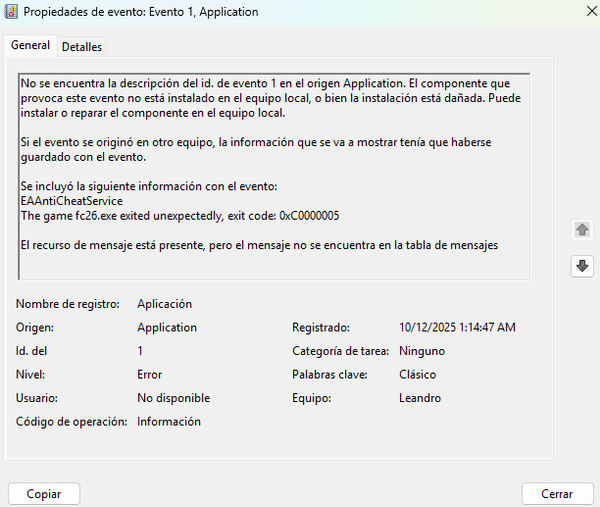This screenshot has height=507, width=600.
Task: Click the Registrado date and time value
Action: pos(457,327)
